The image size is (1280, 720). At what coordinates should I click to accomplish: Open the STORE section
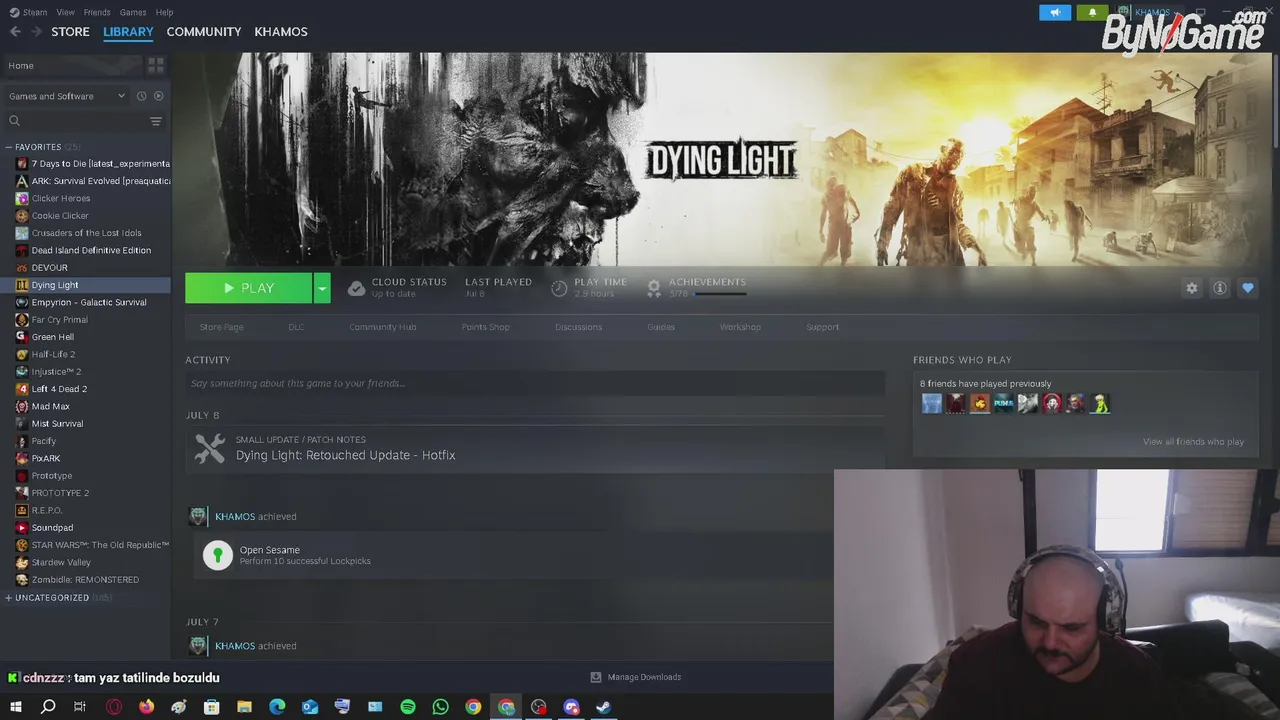[x=70, y=32]
